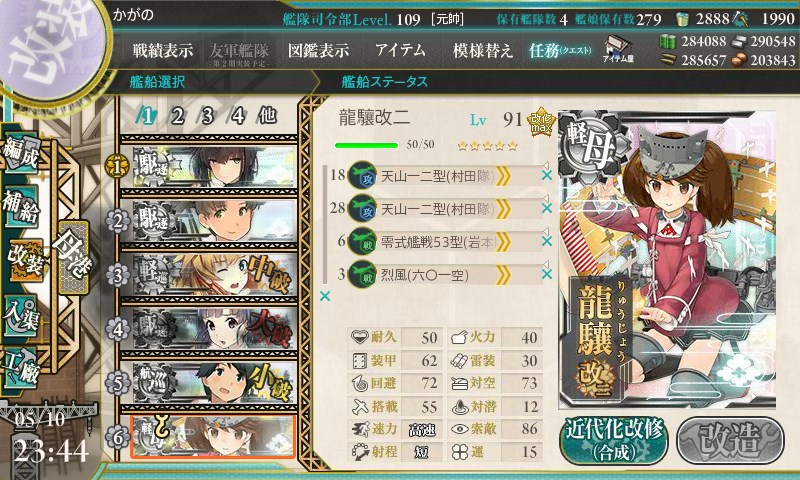Click Ryujou's green HP bar
Screen dimensions: 800x480
366,145
